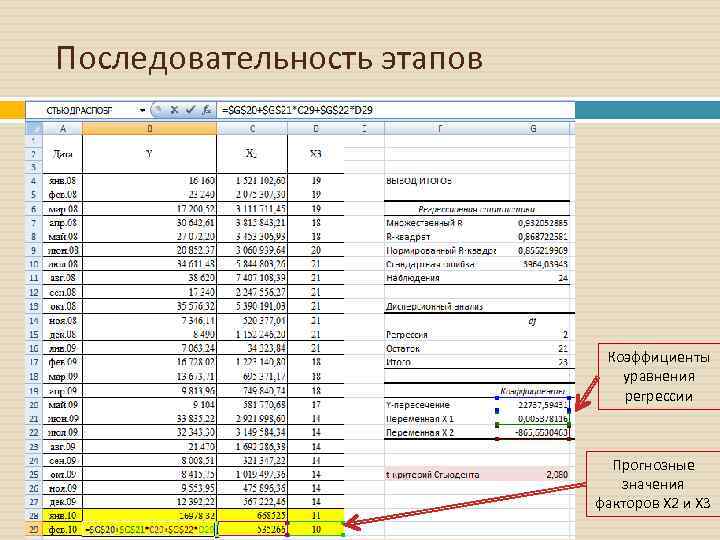Select date cell "май.09"

[x=62, y=405]
